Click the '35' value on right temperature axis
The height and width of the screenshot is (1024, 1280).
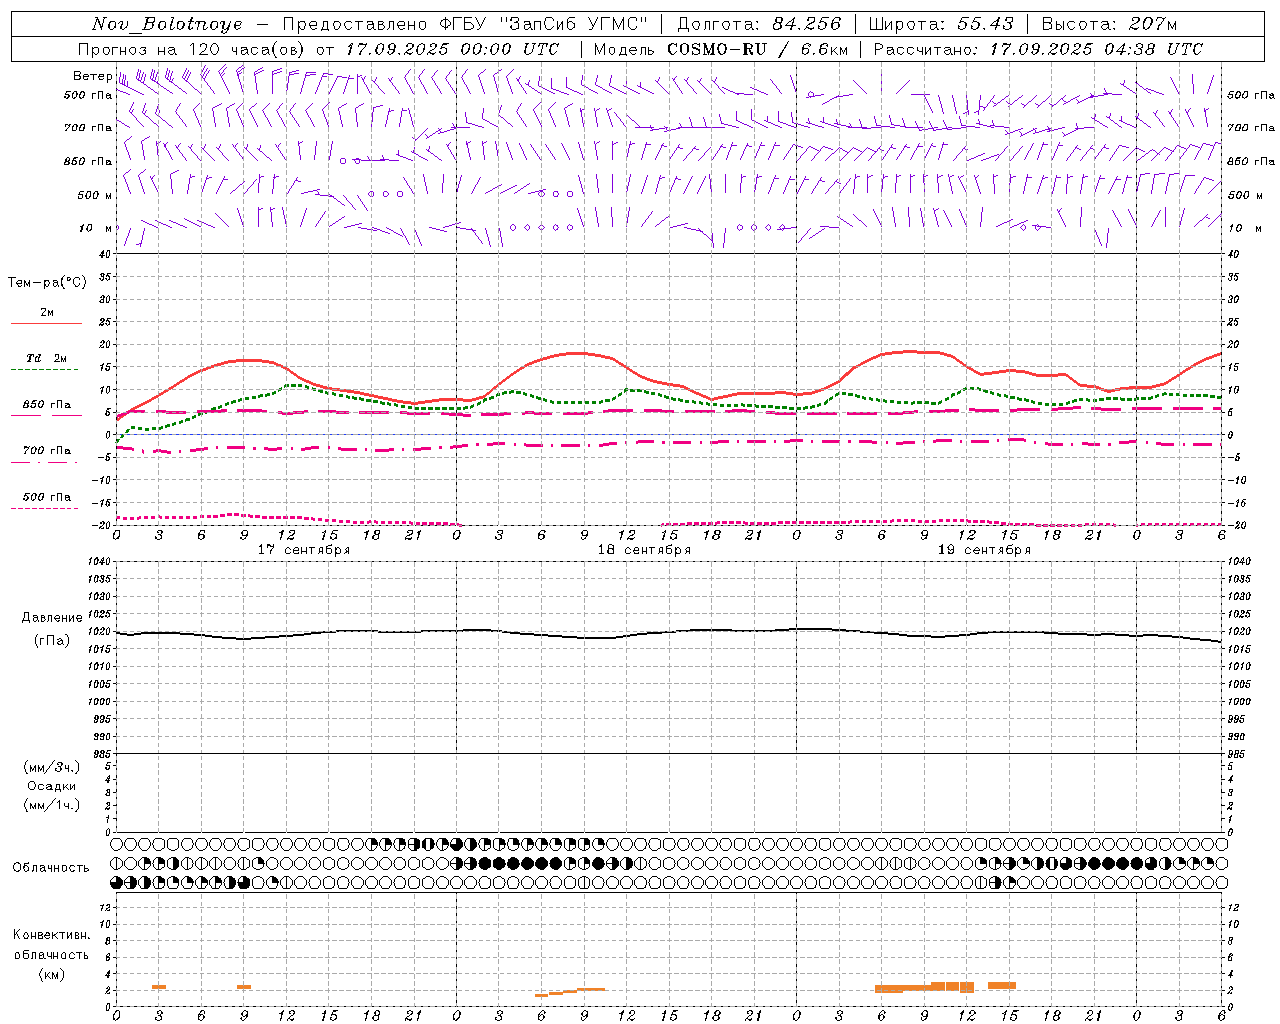point(1233,277)
